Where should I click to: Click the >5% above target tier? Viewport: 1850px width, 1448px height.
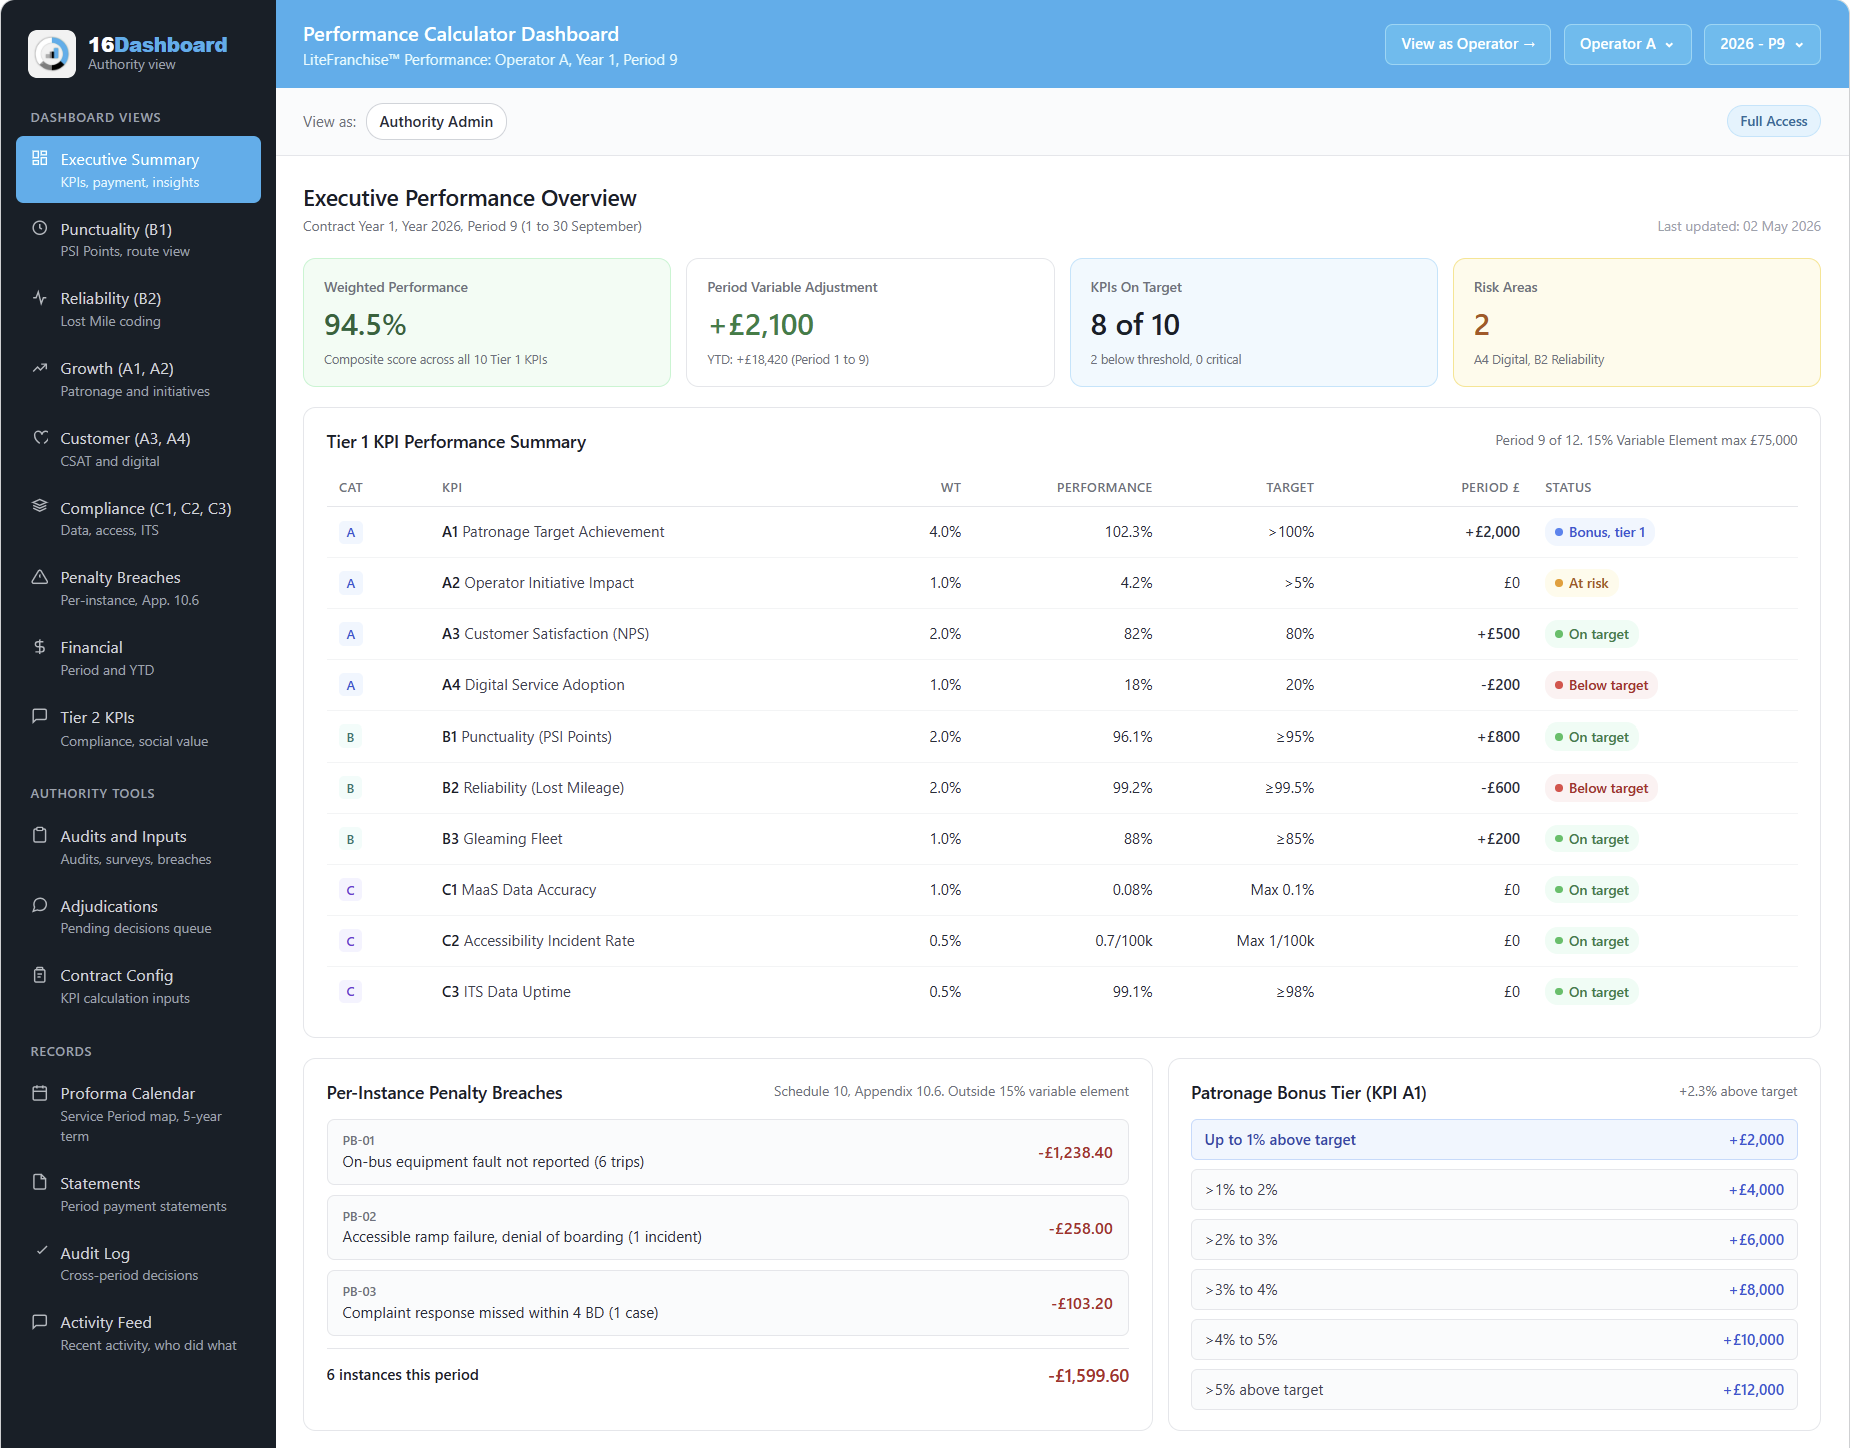tap(1494, 1390)
